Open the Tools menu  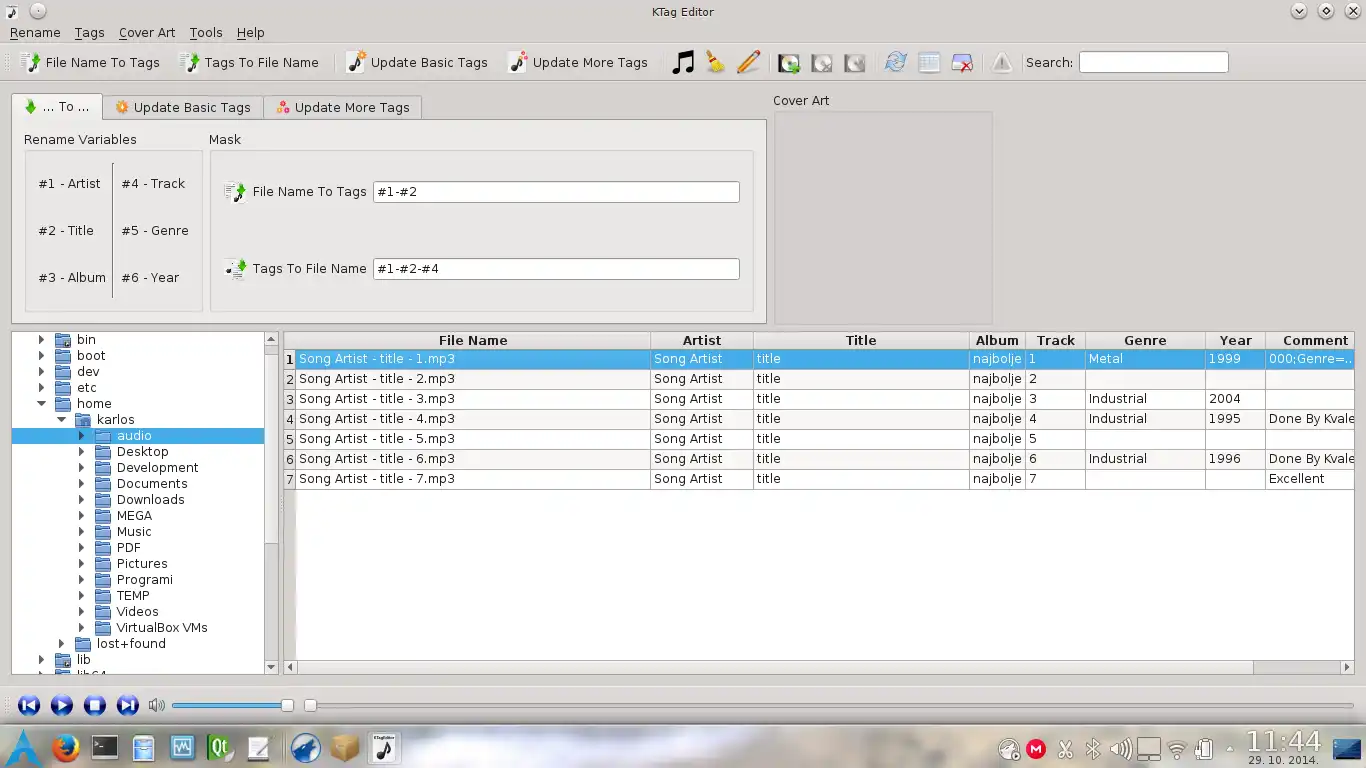point(206,33)
